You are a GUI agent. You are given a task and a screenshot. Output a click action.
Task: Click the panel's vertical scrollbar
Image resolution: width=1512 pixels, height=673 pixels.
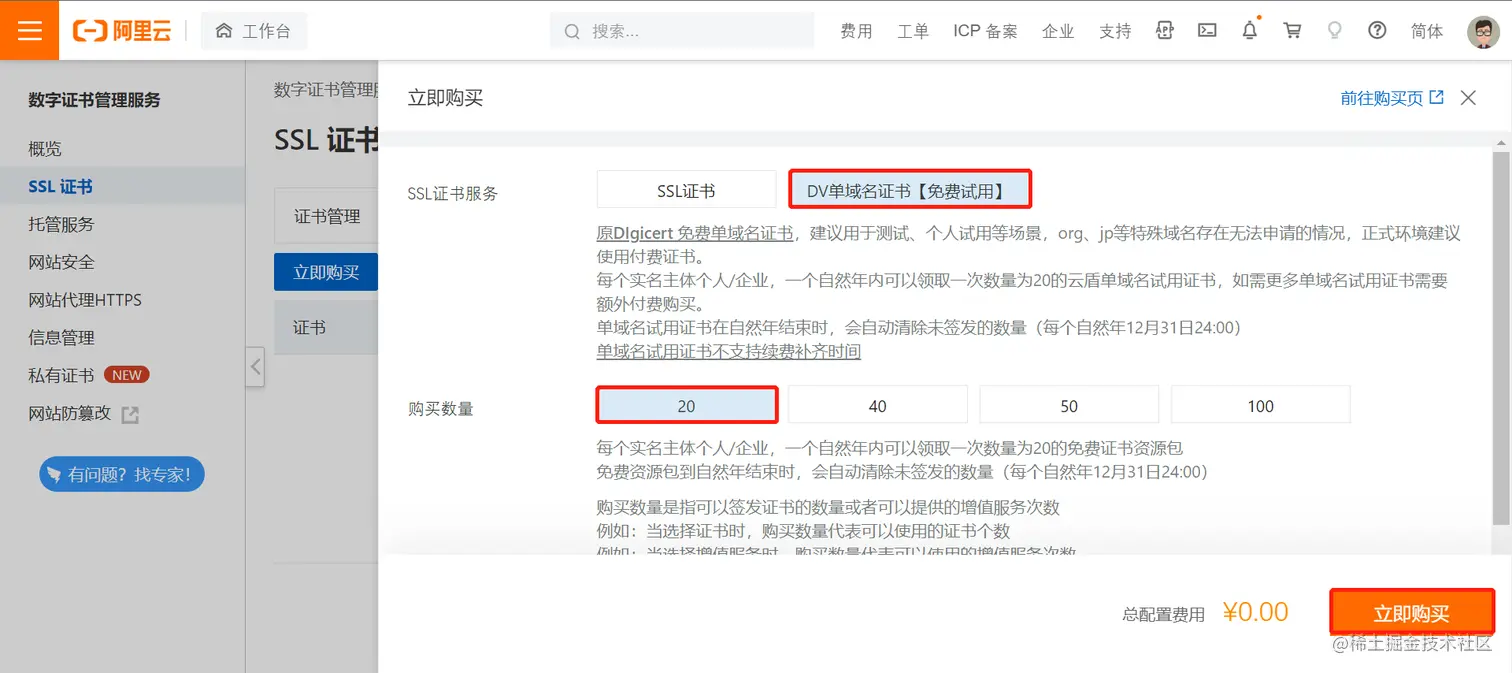[1502, 337]
